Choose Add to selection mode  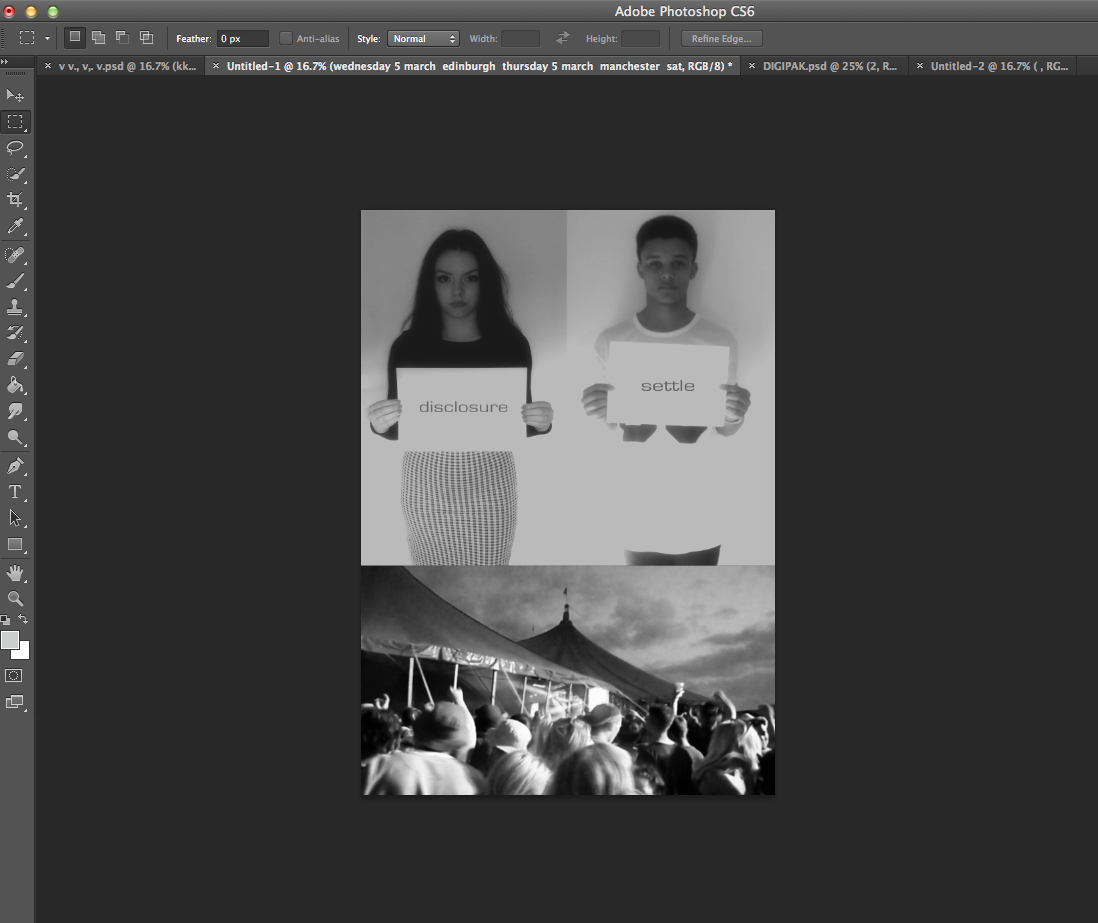click(x=99, y=38)
